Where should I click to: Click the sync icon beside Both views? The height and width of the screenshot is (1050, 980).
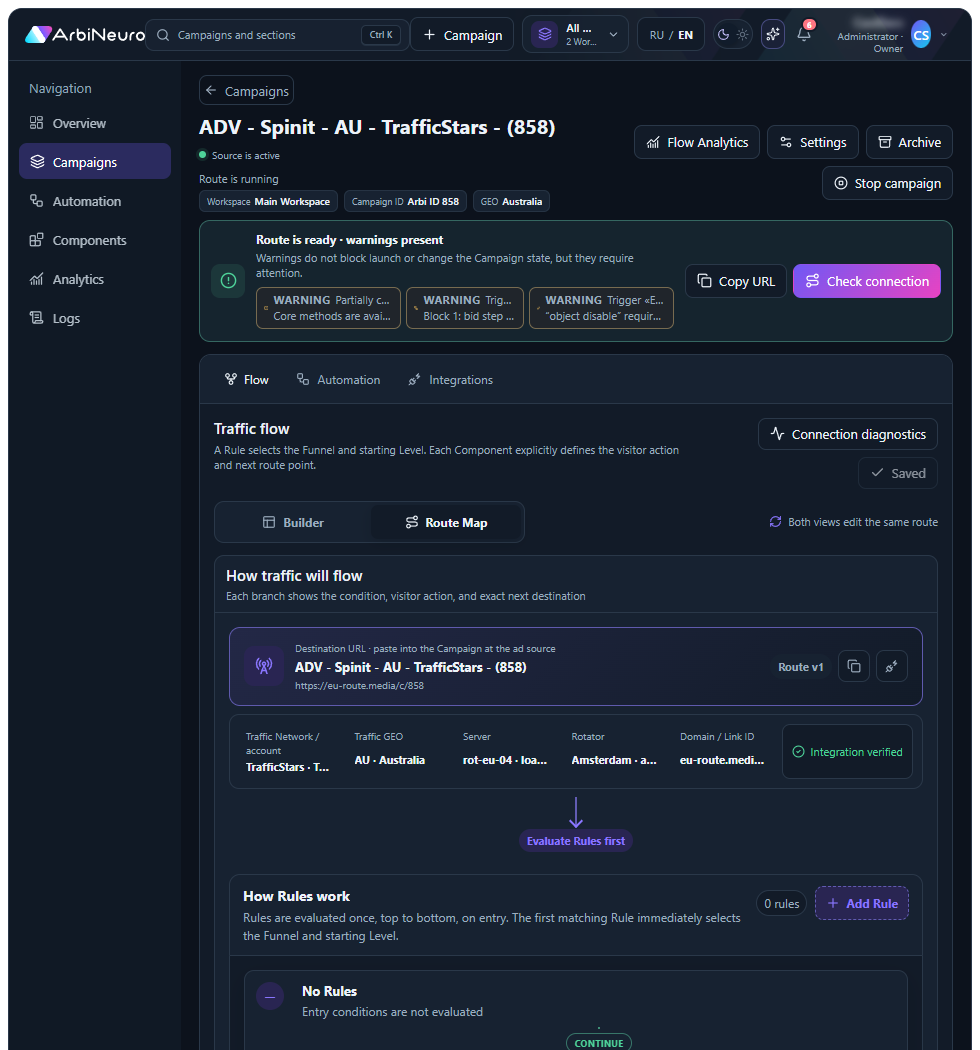pos(775,522)
